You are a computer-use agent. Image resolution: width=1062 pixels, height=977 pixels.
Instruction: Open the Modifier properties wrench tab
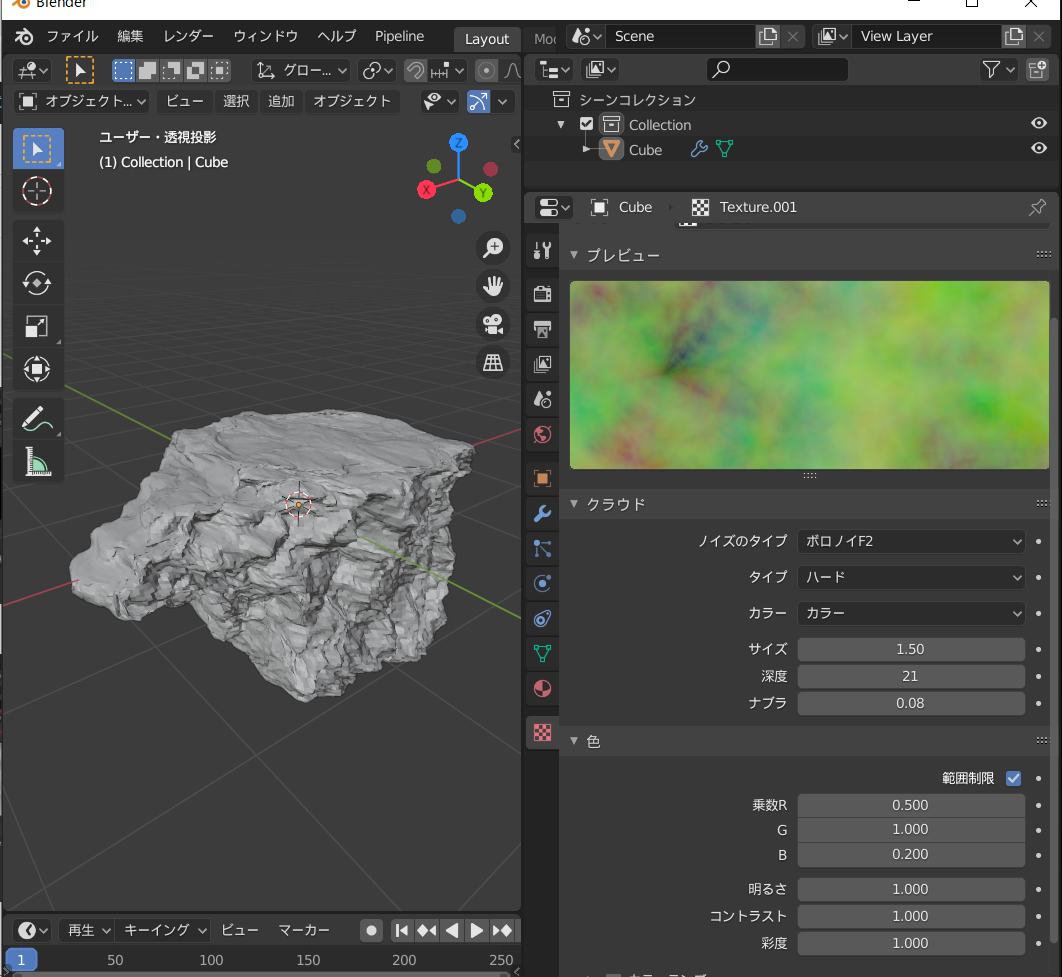pyautogui.click(x=542, y=514)
